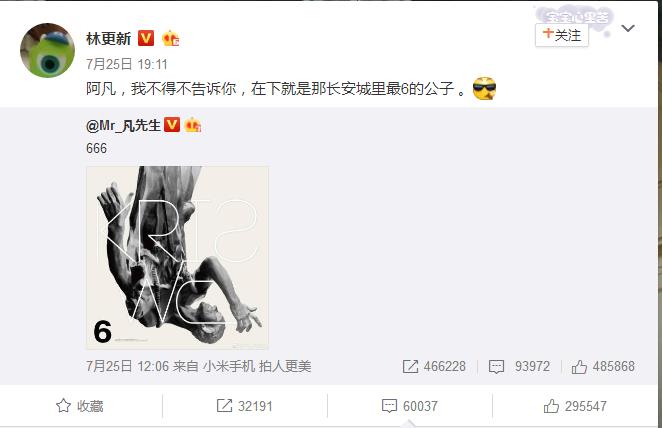Open the post options chevron dropdown
The width and height of the screenshot is (662, 428).
pyautogui.click(x=628, y=29)
